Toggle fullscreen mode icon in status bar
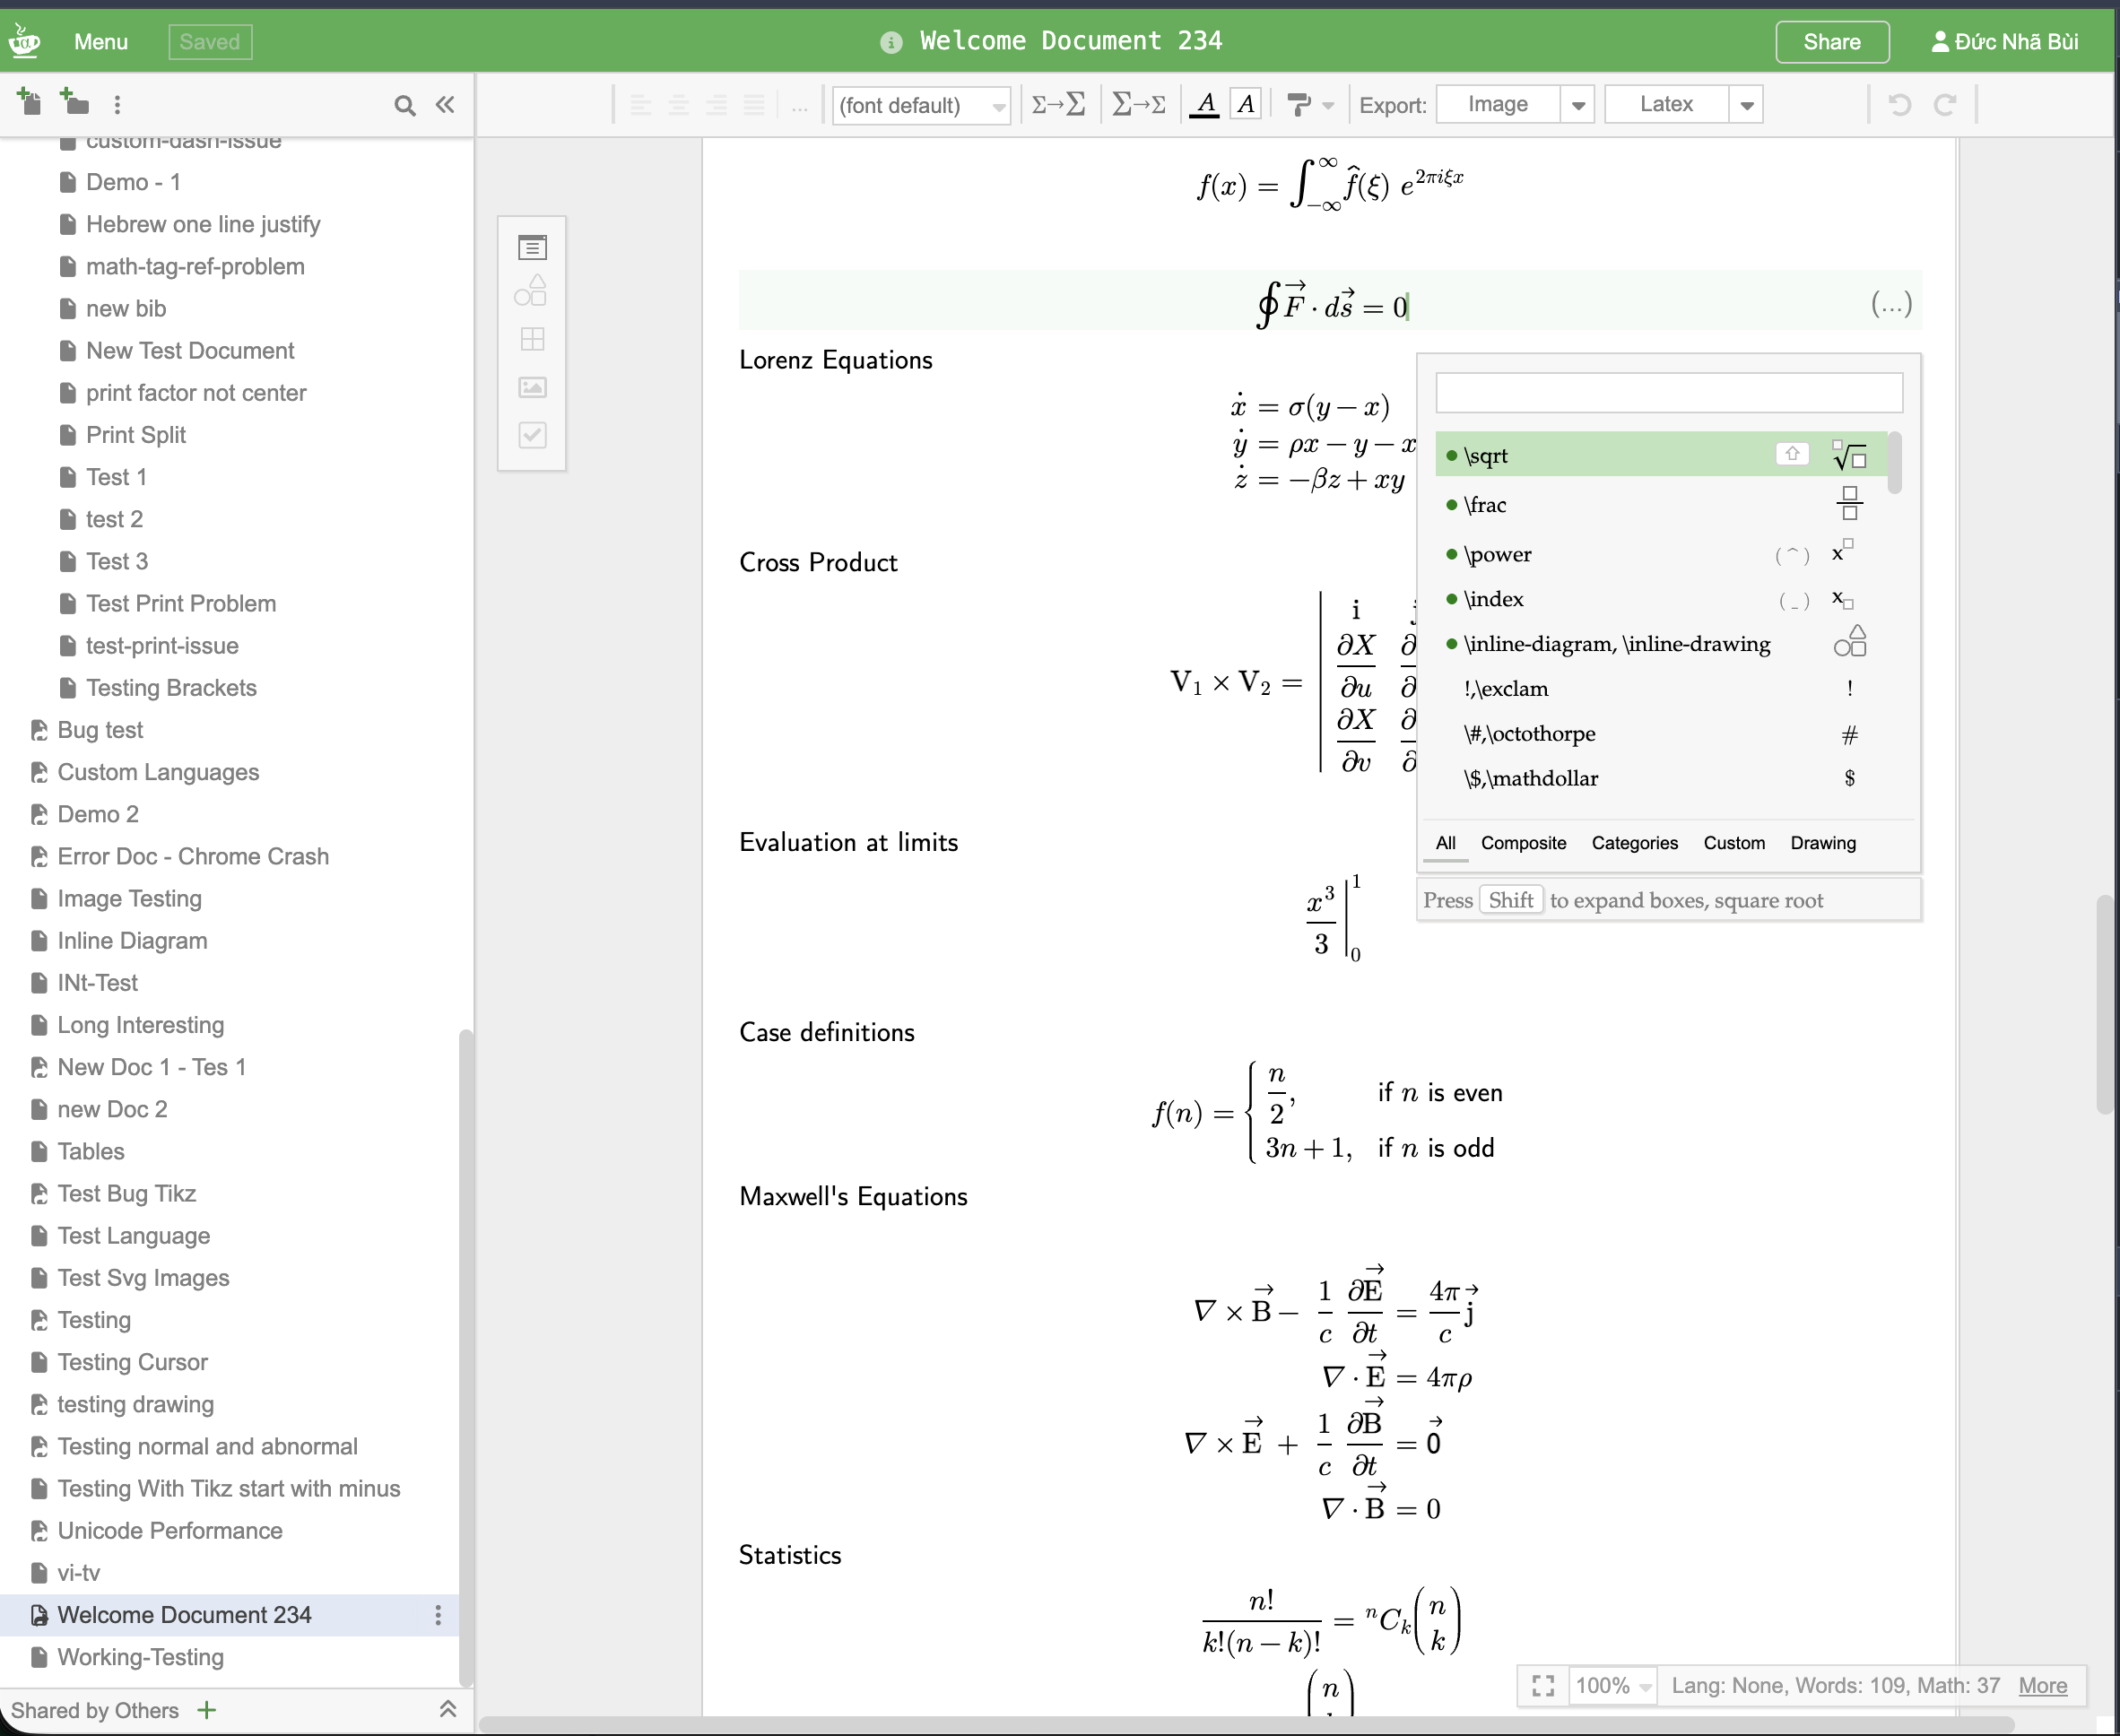Viewport: 2120px width, 1736px height. click(x=1543, y=1686)
